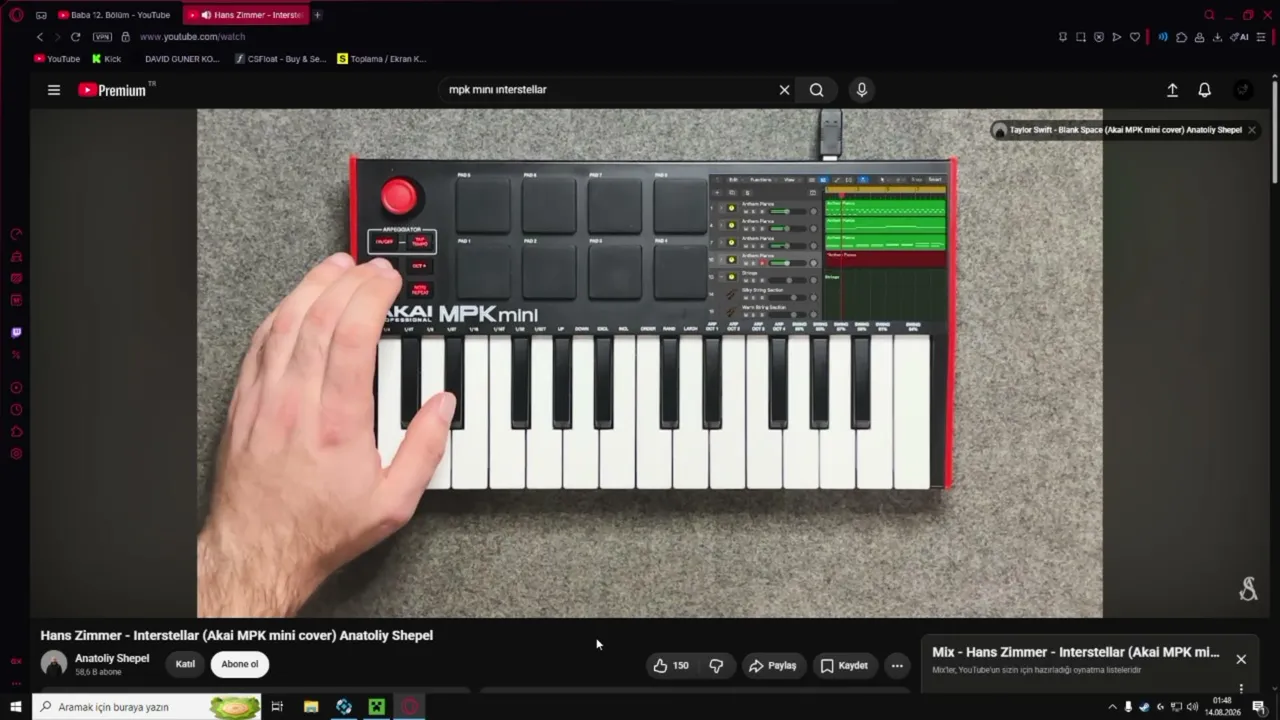Image resolution: width=1280 pixels, height=720 pixels.
Task: Open the Windows Start menu
Action: (x=15, y=707)
